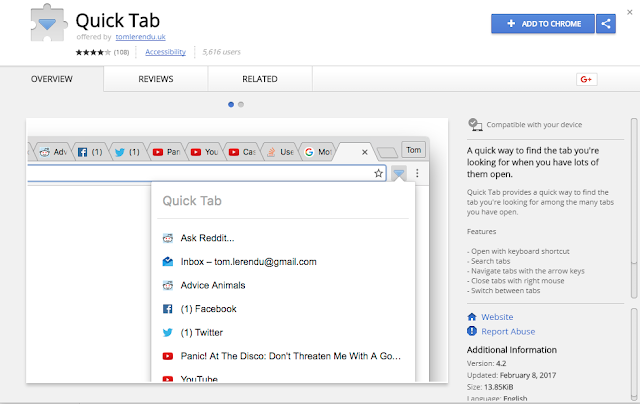
Task: Open the Website link
Action: point(497,317)
